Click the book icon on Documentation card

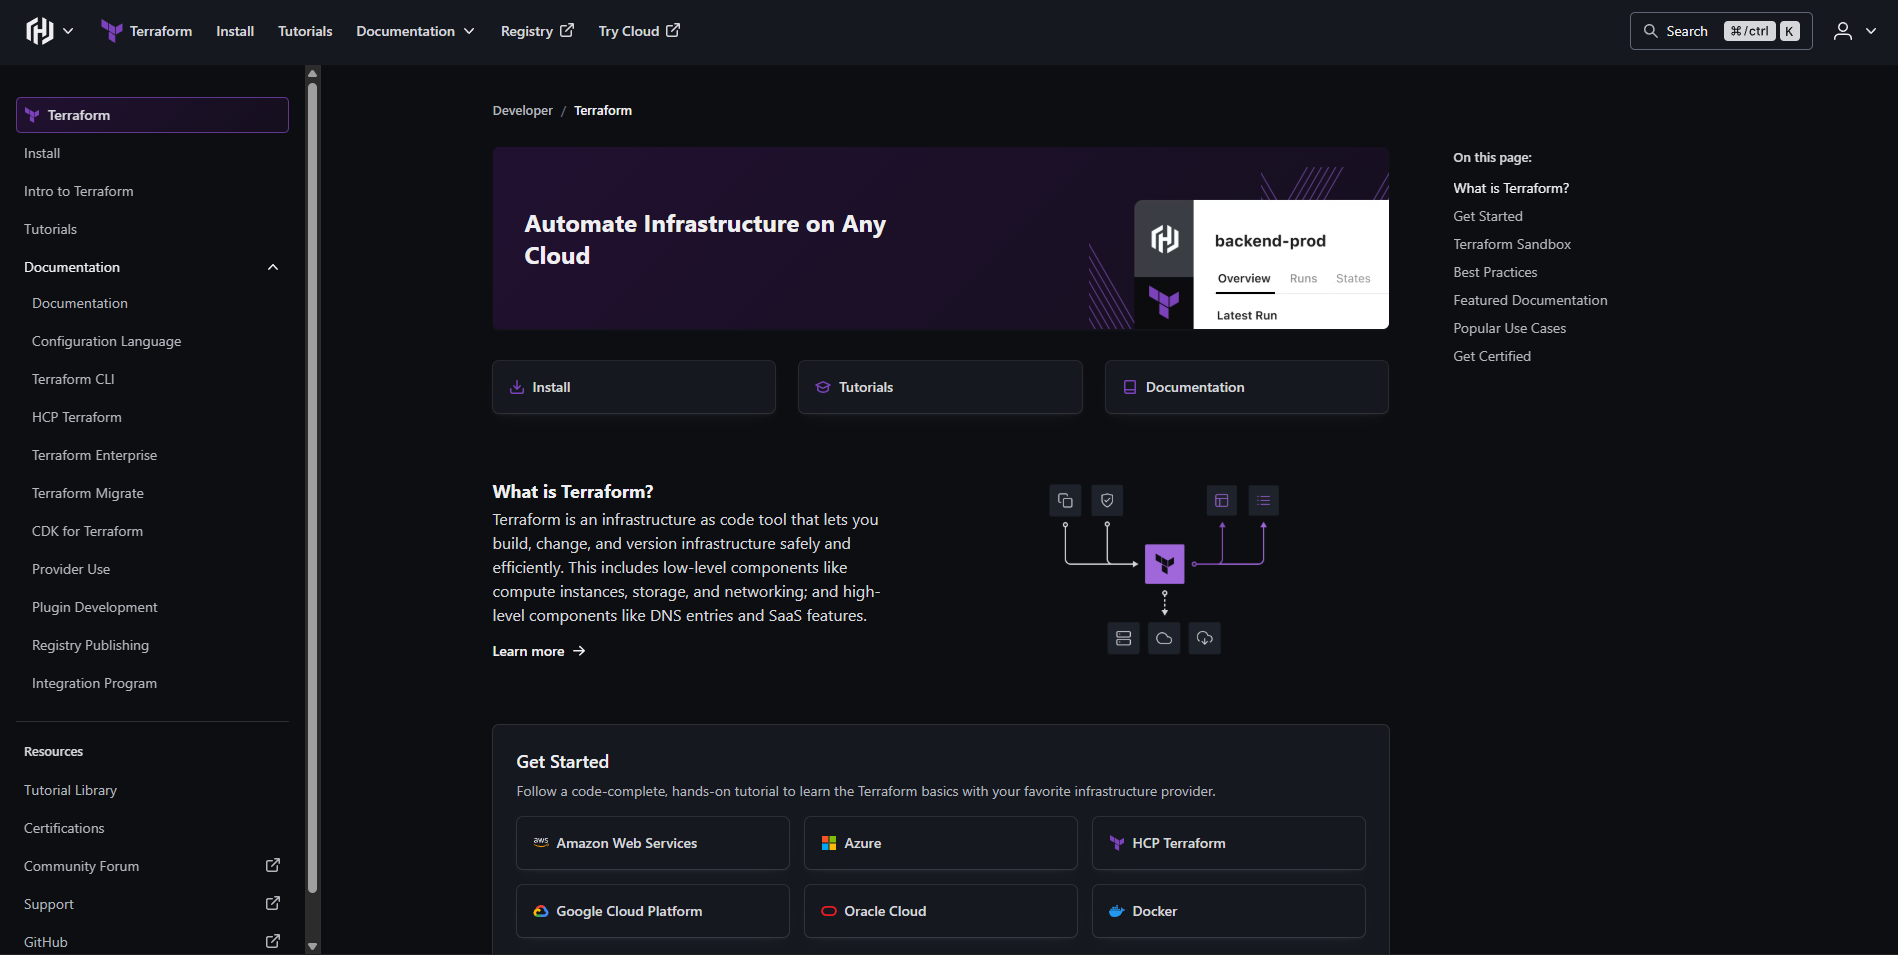(1129, 387)
